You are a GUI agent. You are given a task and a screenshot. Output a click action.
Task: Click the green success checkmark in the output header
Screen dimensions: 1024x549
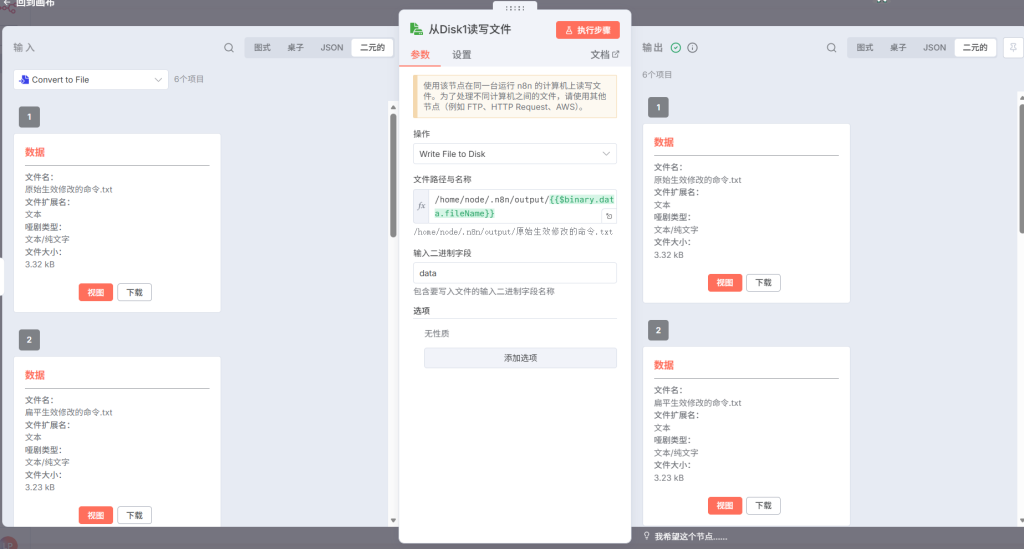click(676, 47)
